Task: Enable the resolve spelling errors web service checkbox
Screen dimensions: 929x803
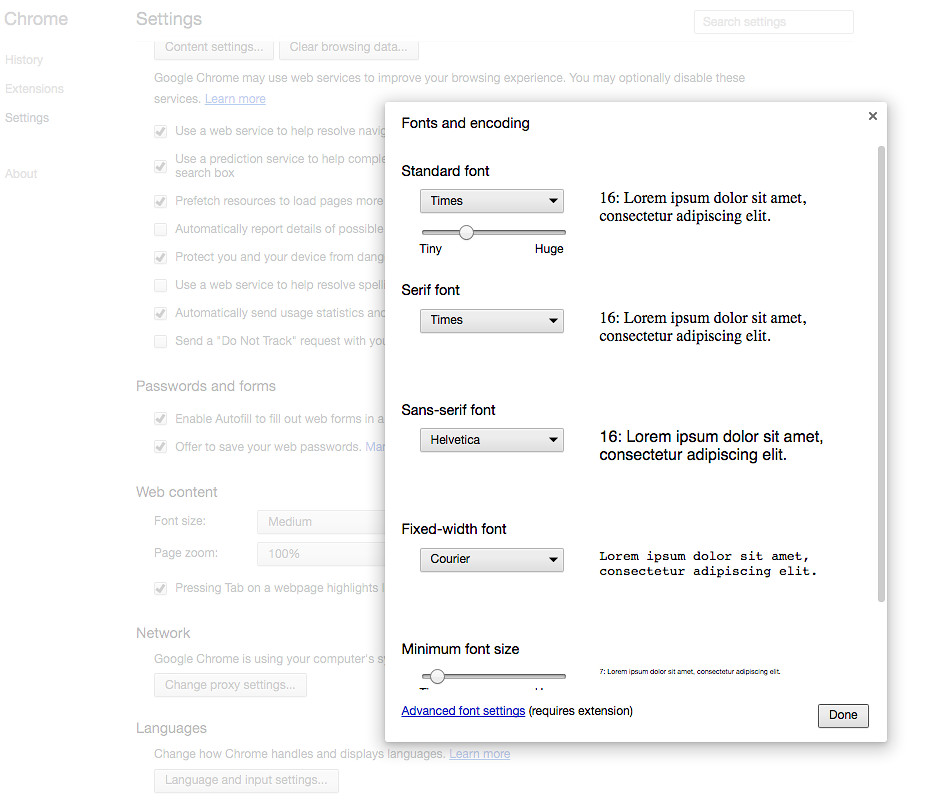Action: [x=161, y=286]
